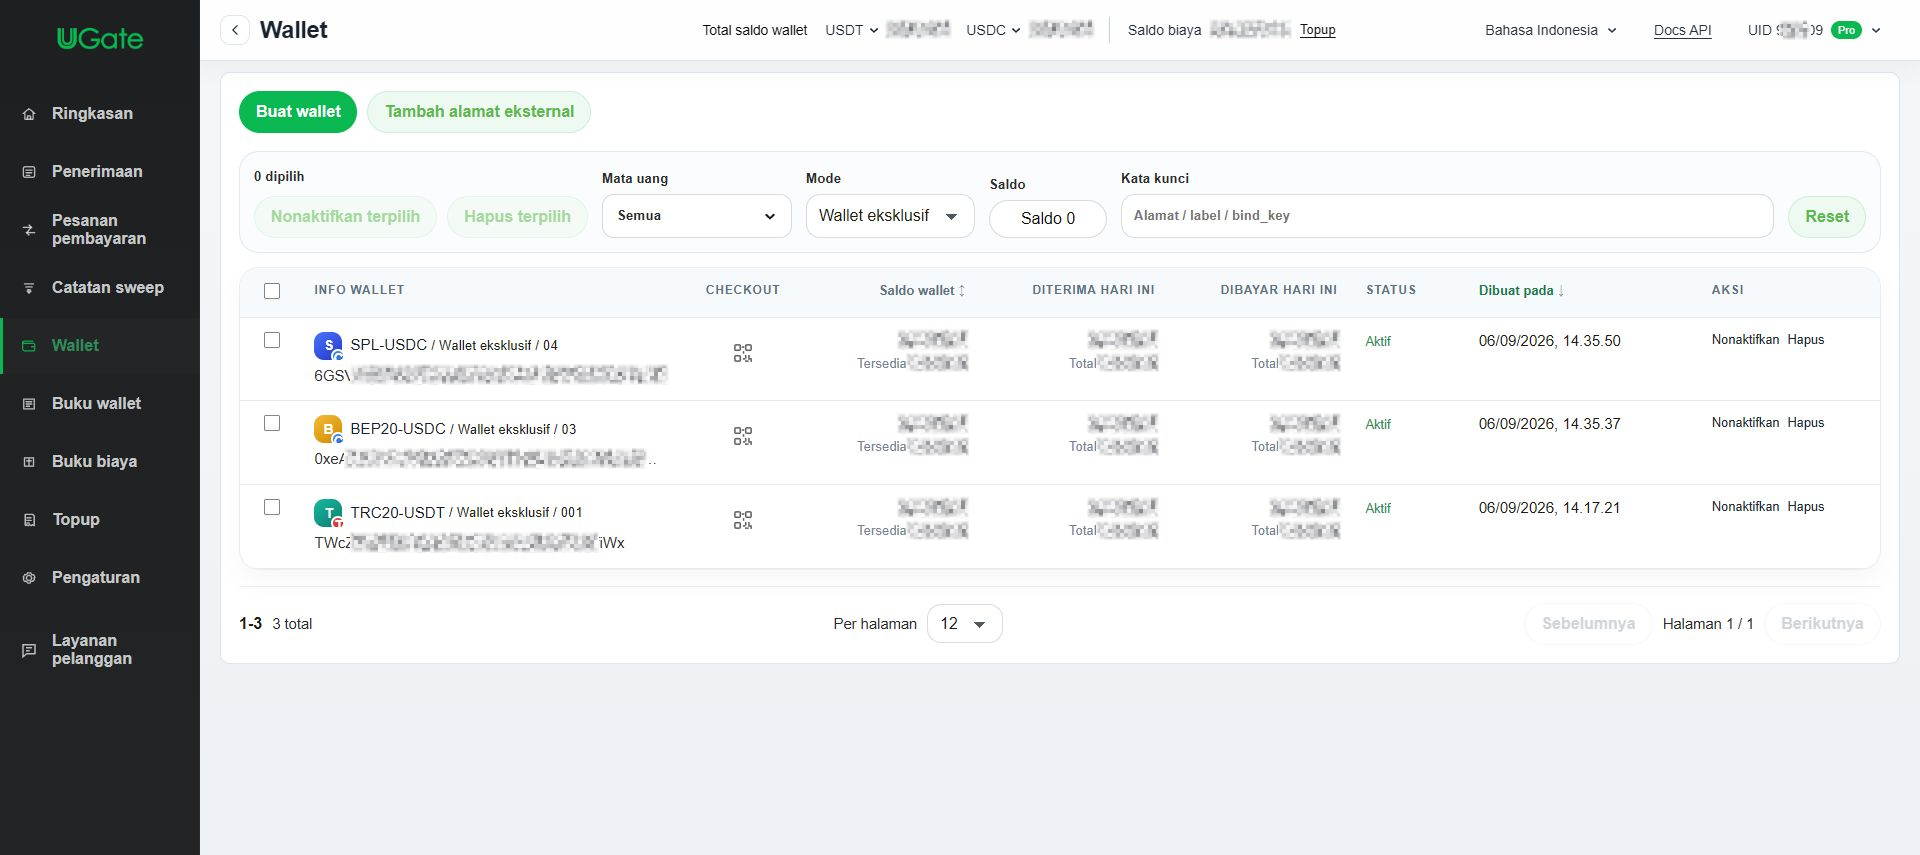Click the Buku biaya icon in sidebar
This screenshot has height=855, width=1920.
click(29, 462)
